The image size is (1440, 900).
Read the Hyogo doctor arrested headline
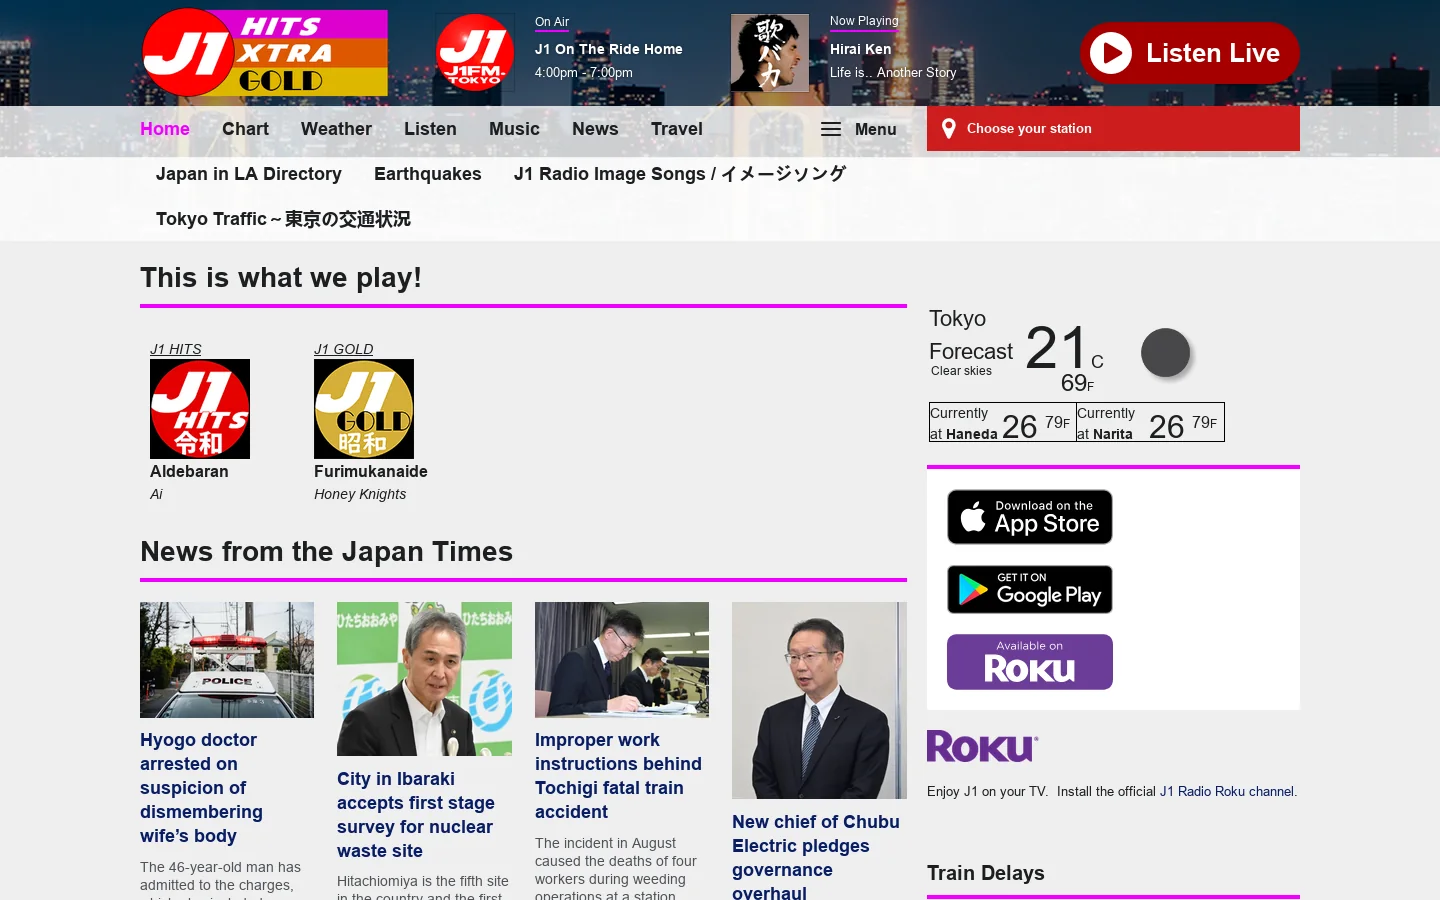pyautogui.click(x=202, y=788)
